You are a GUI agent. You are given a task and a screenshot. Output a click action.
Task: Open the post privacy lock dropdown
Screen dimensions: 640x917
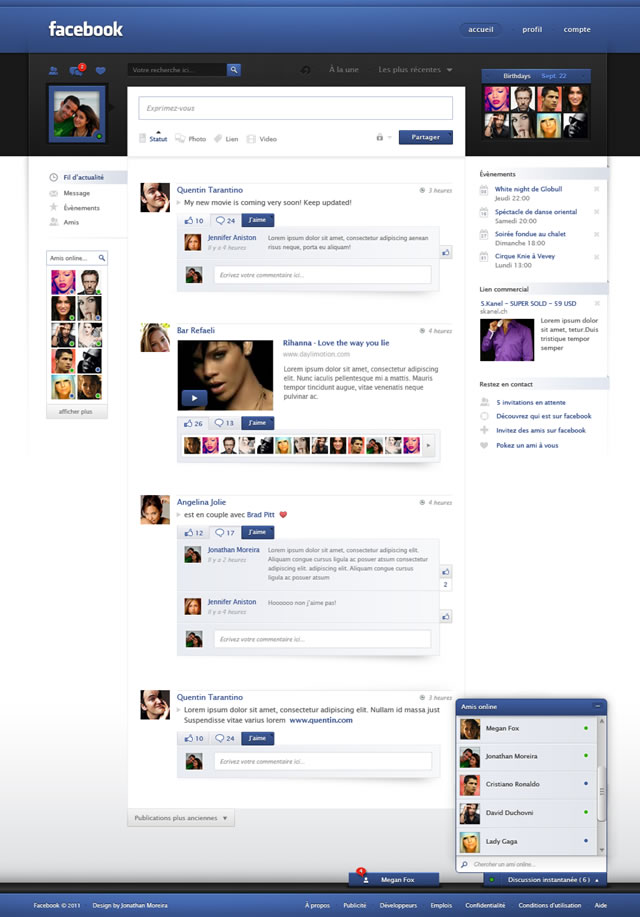[x=383, y=137]
